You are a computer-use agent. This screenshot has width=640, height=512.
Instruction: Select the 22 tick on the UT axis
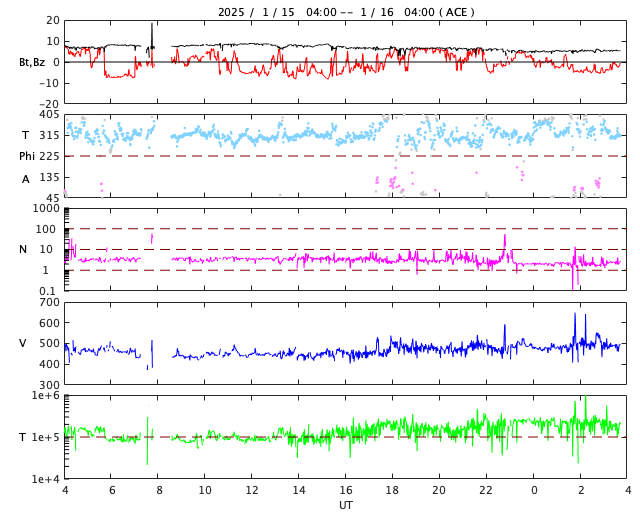point(486,491)
